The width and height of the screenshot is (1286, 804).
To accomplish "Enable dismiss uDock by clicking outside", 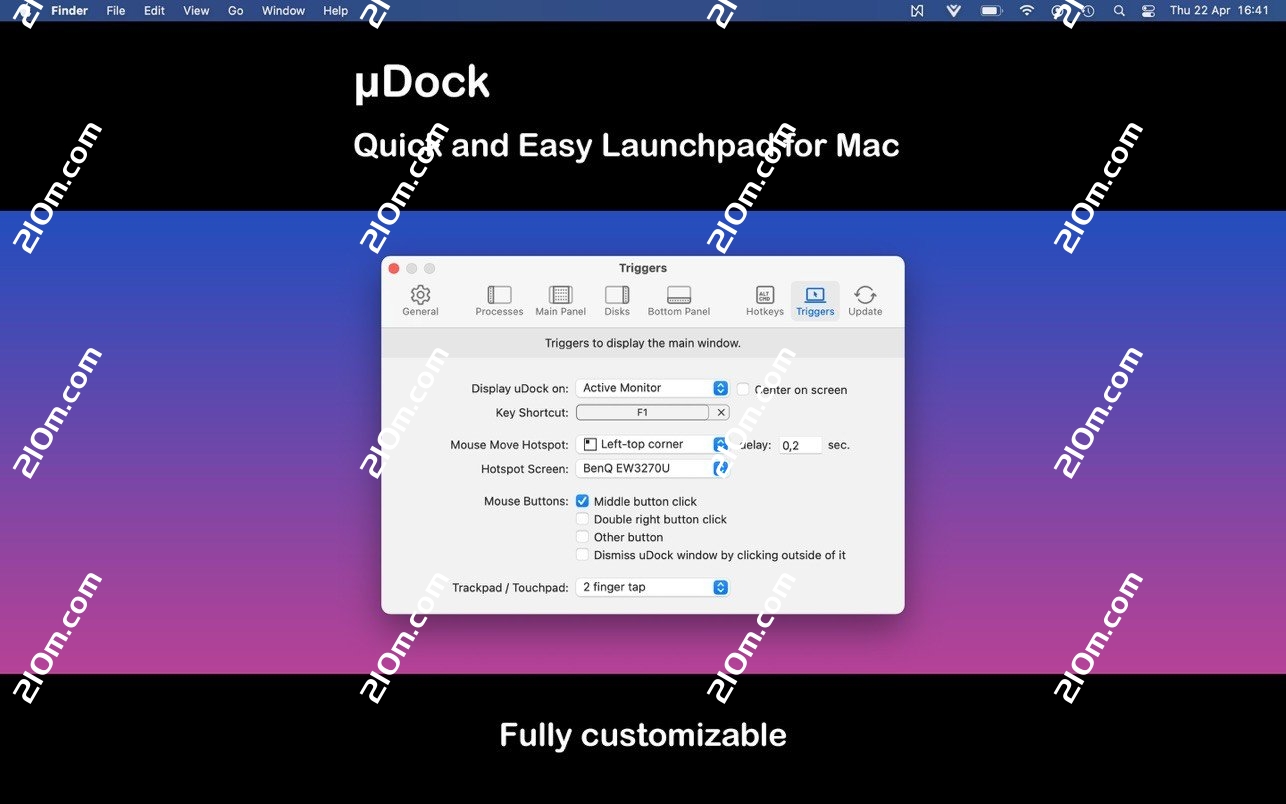I will point(582,555).
